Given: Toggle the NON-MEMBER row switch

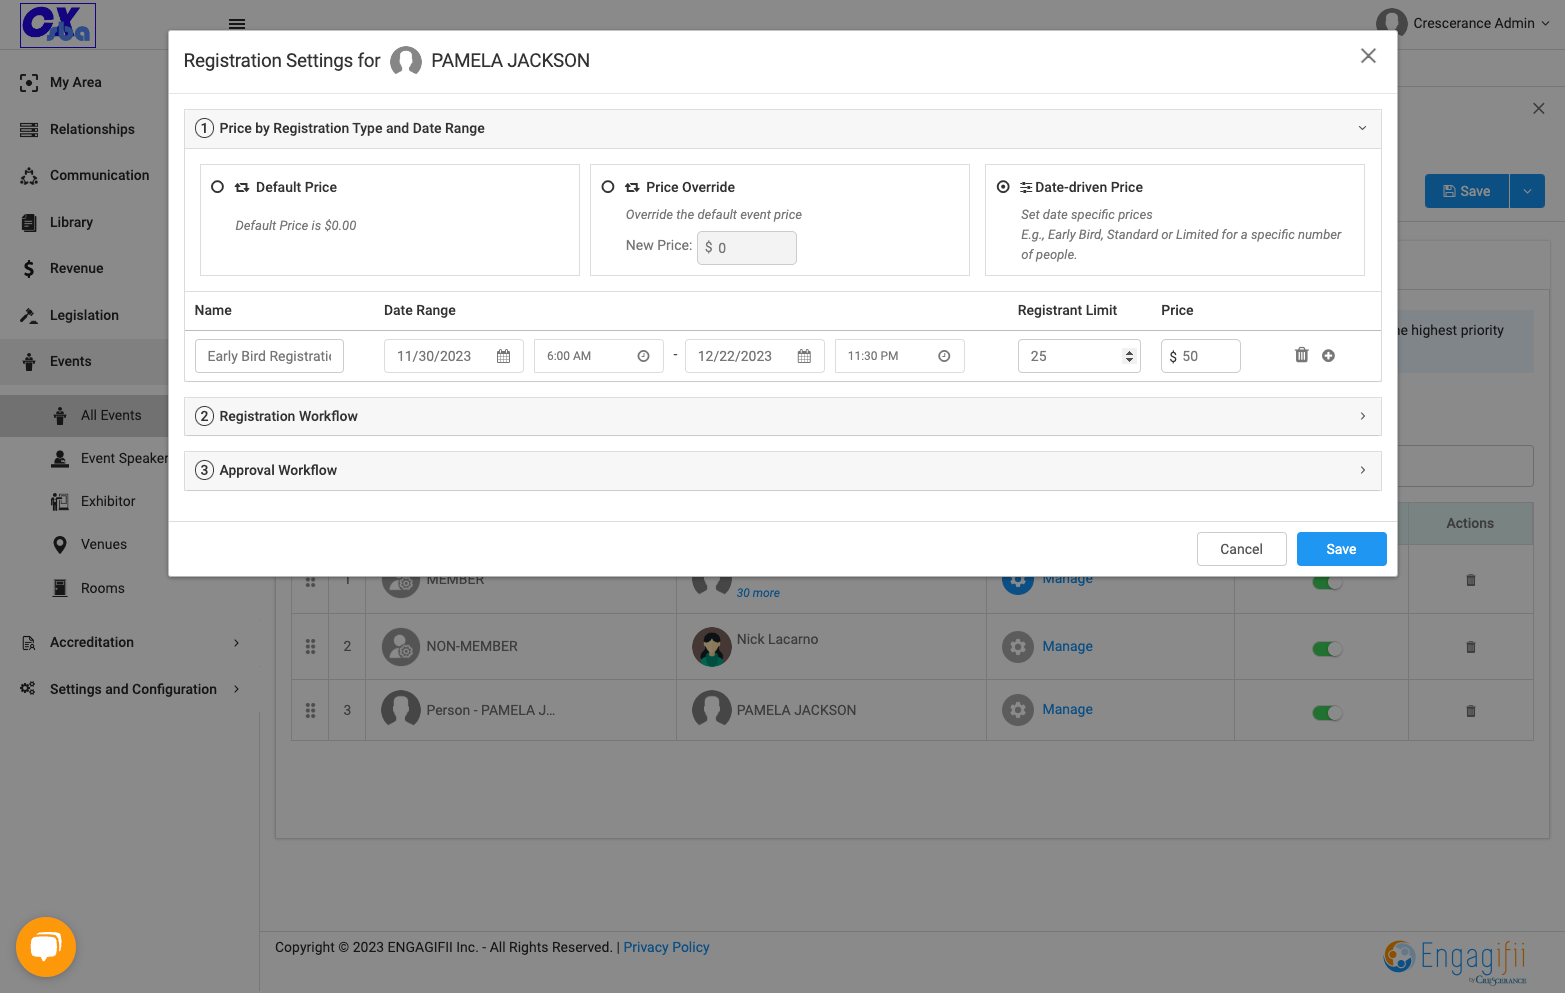Looking at the screenshot, I should 1327,649.
